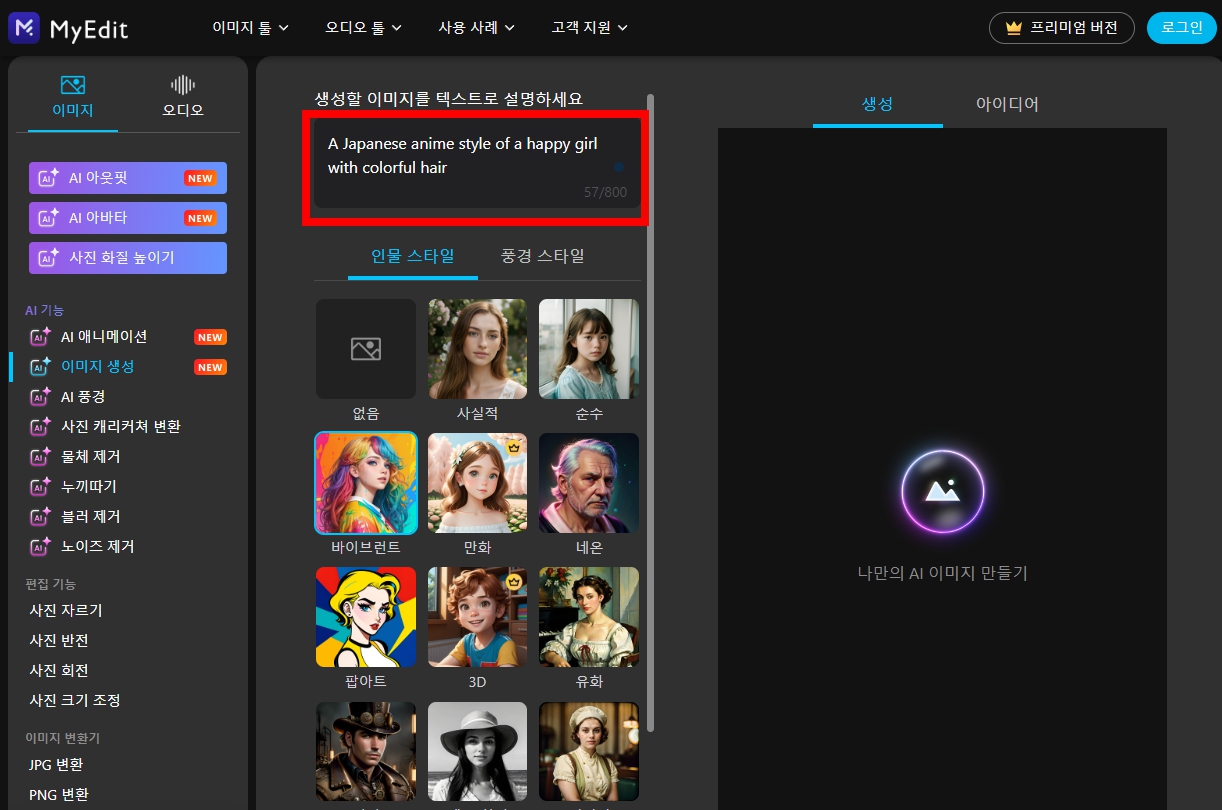The image size is (1222, 810).
Task: Expand the 고객 지원 menu
Action: (x=591, y=28)
